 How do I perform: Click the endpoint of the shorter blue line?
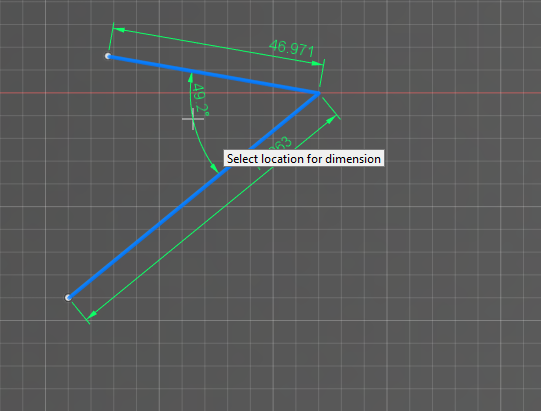pyautogui.click(x=108, y=56)
